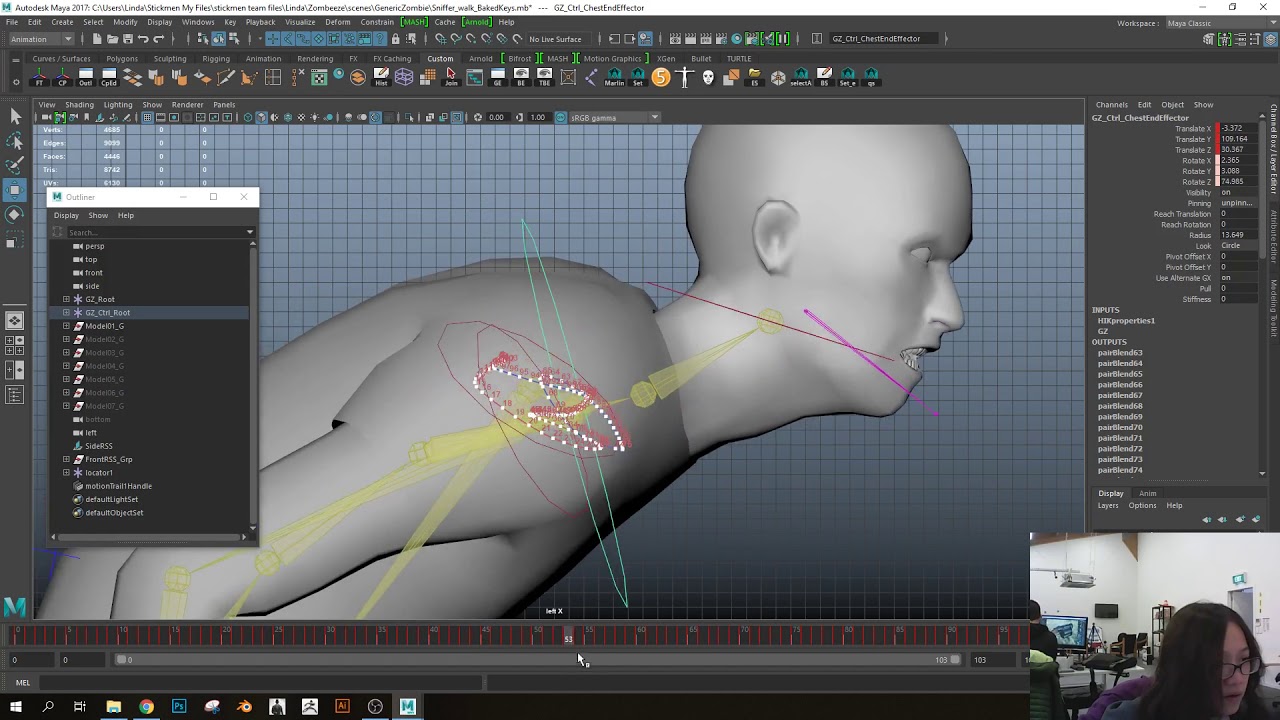This screenshot has width=1280, height=720.
Task: Click the FT shelf button
Action: pyautogui.click(x=39, y=77)
